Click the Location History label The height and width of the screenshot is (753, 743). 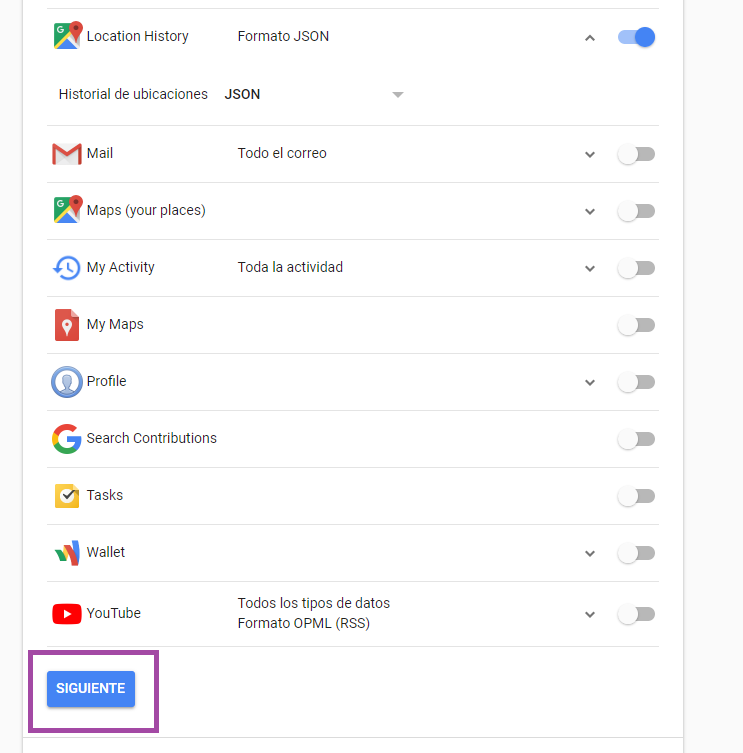tap(137, 36)
